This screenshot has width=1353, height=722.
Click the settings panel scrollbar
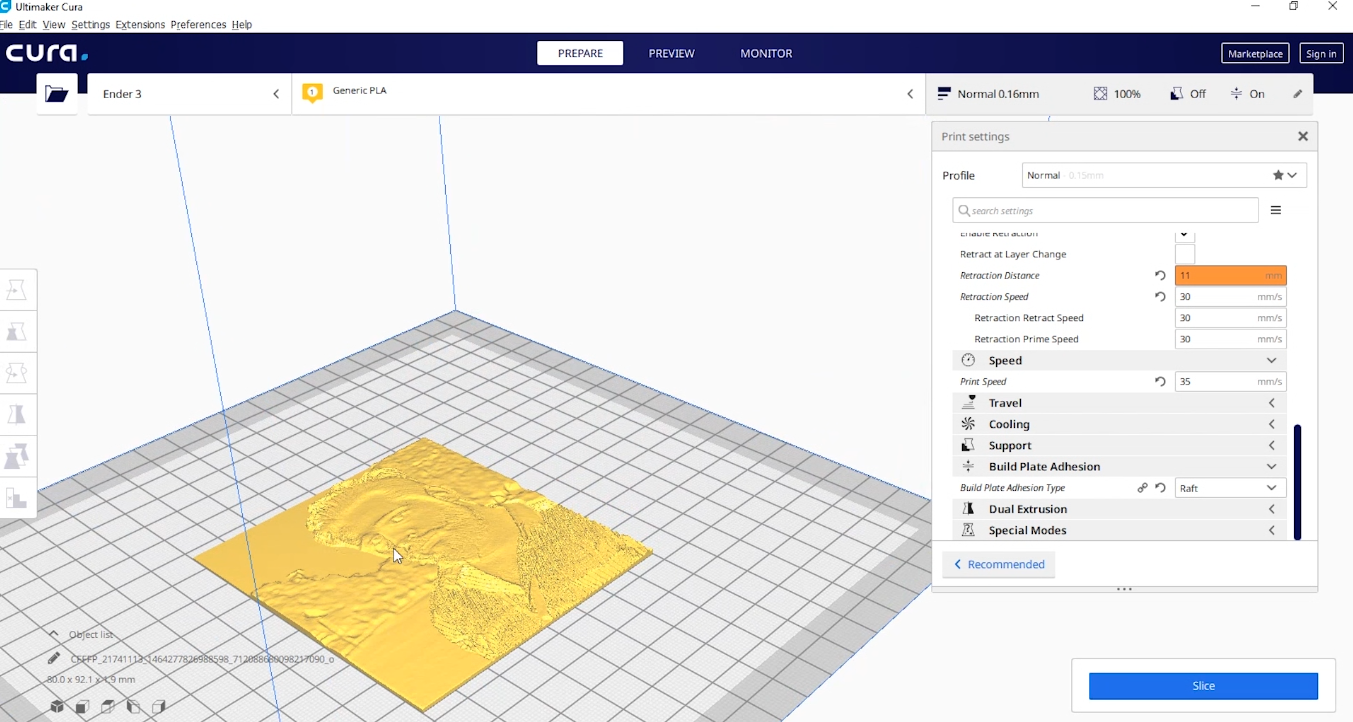pos(1297,482)
